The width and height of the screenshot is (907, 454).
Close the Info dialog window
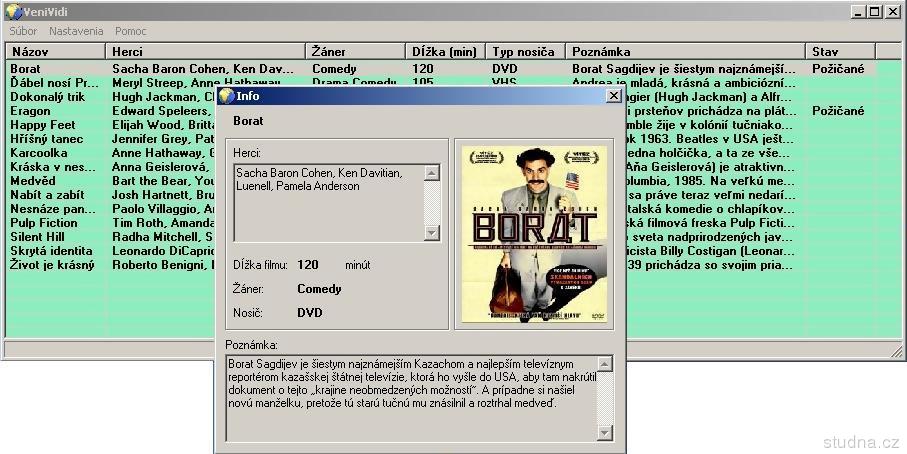click(614, 96)
